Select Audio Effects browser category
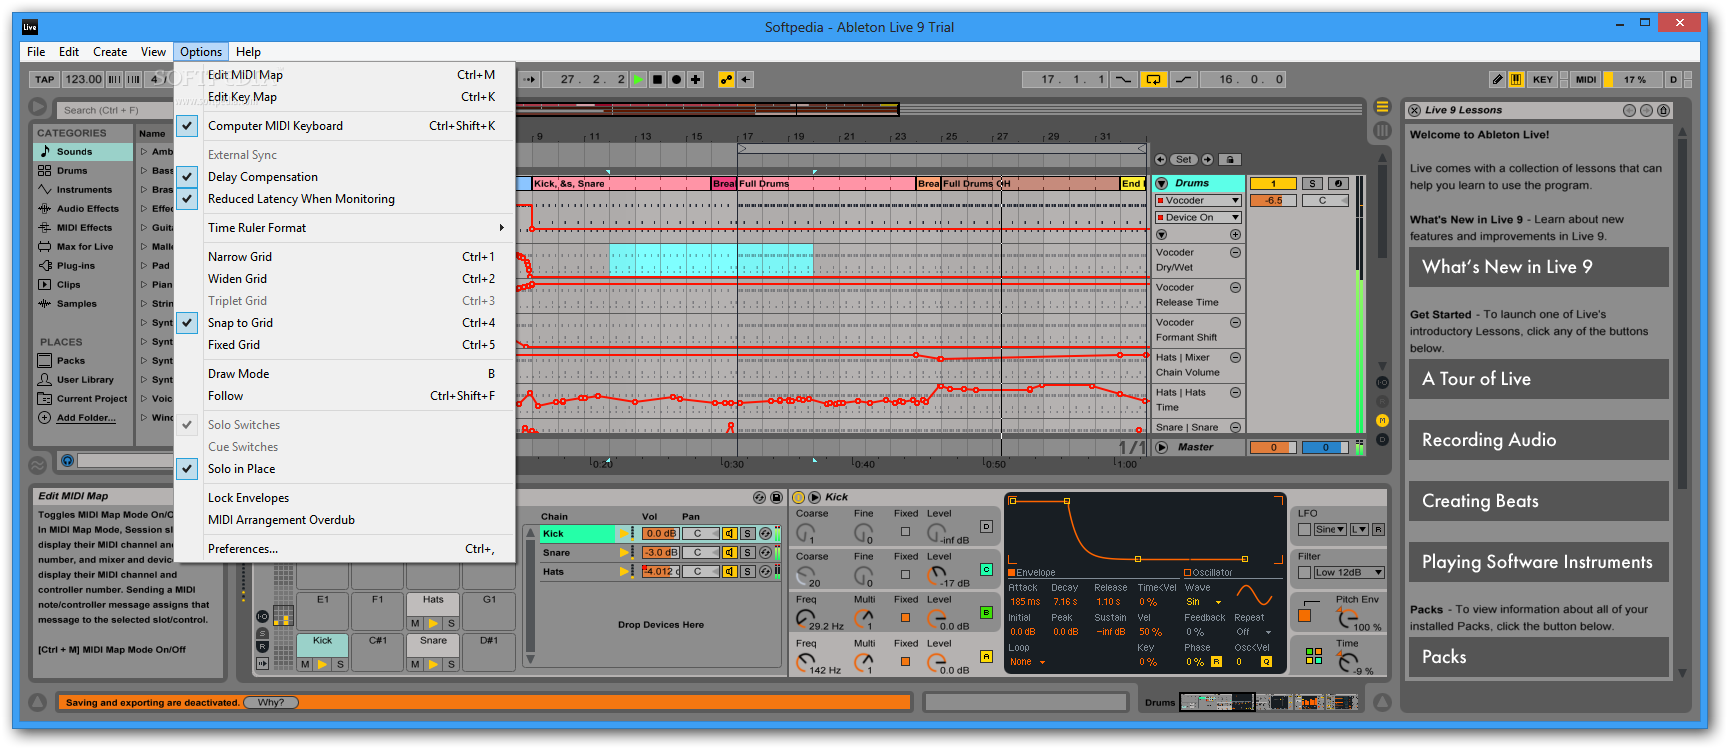The image size is (1728, 749). coord(83,209)
